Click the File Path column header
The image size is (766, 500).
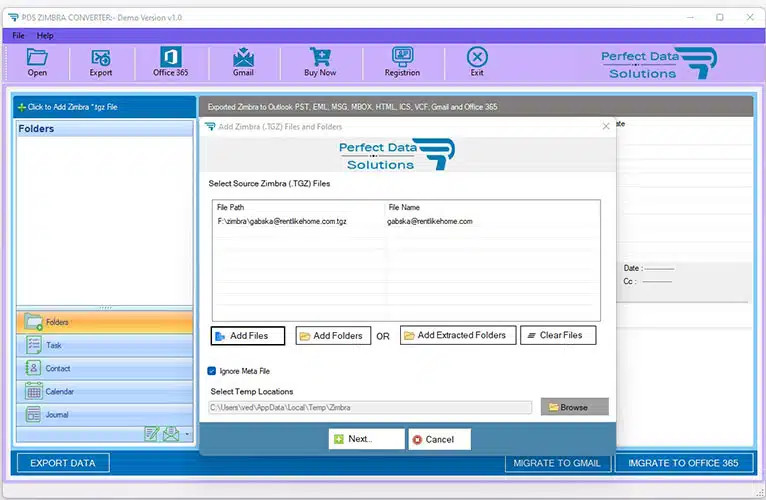coord(231,207)
